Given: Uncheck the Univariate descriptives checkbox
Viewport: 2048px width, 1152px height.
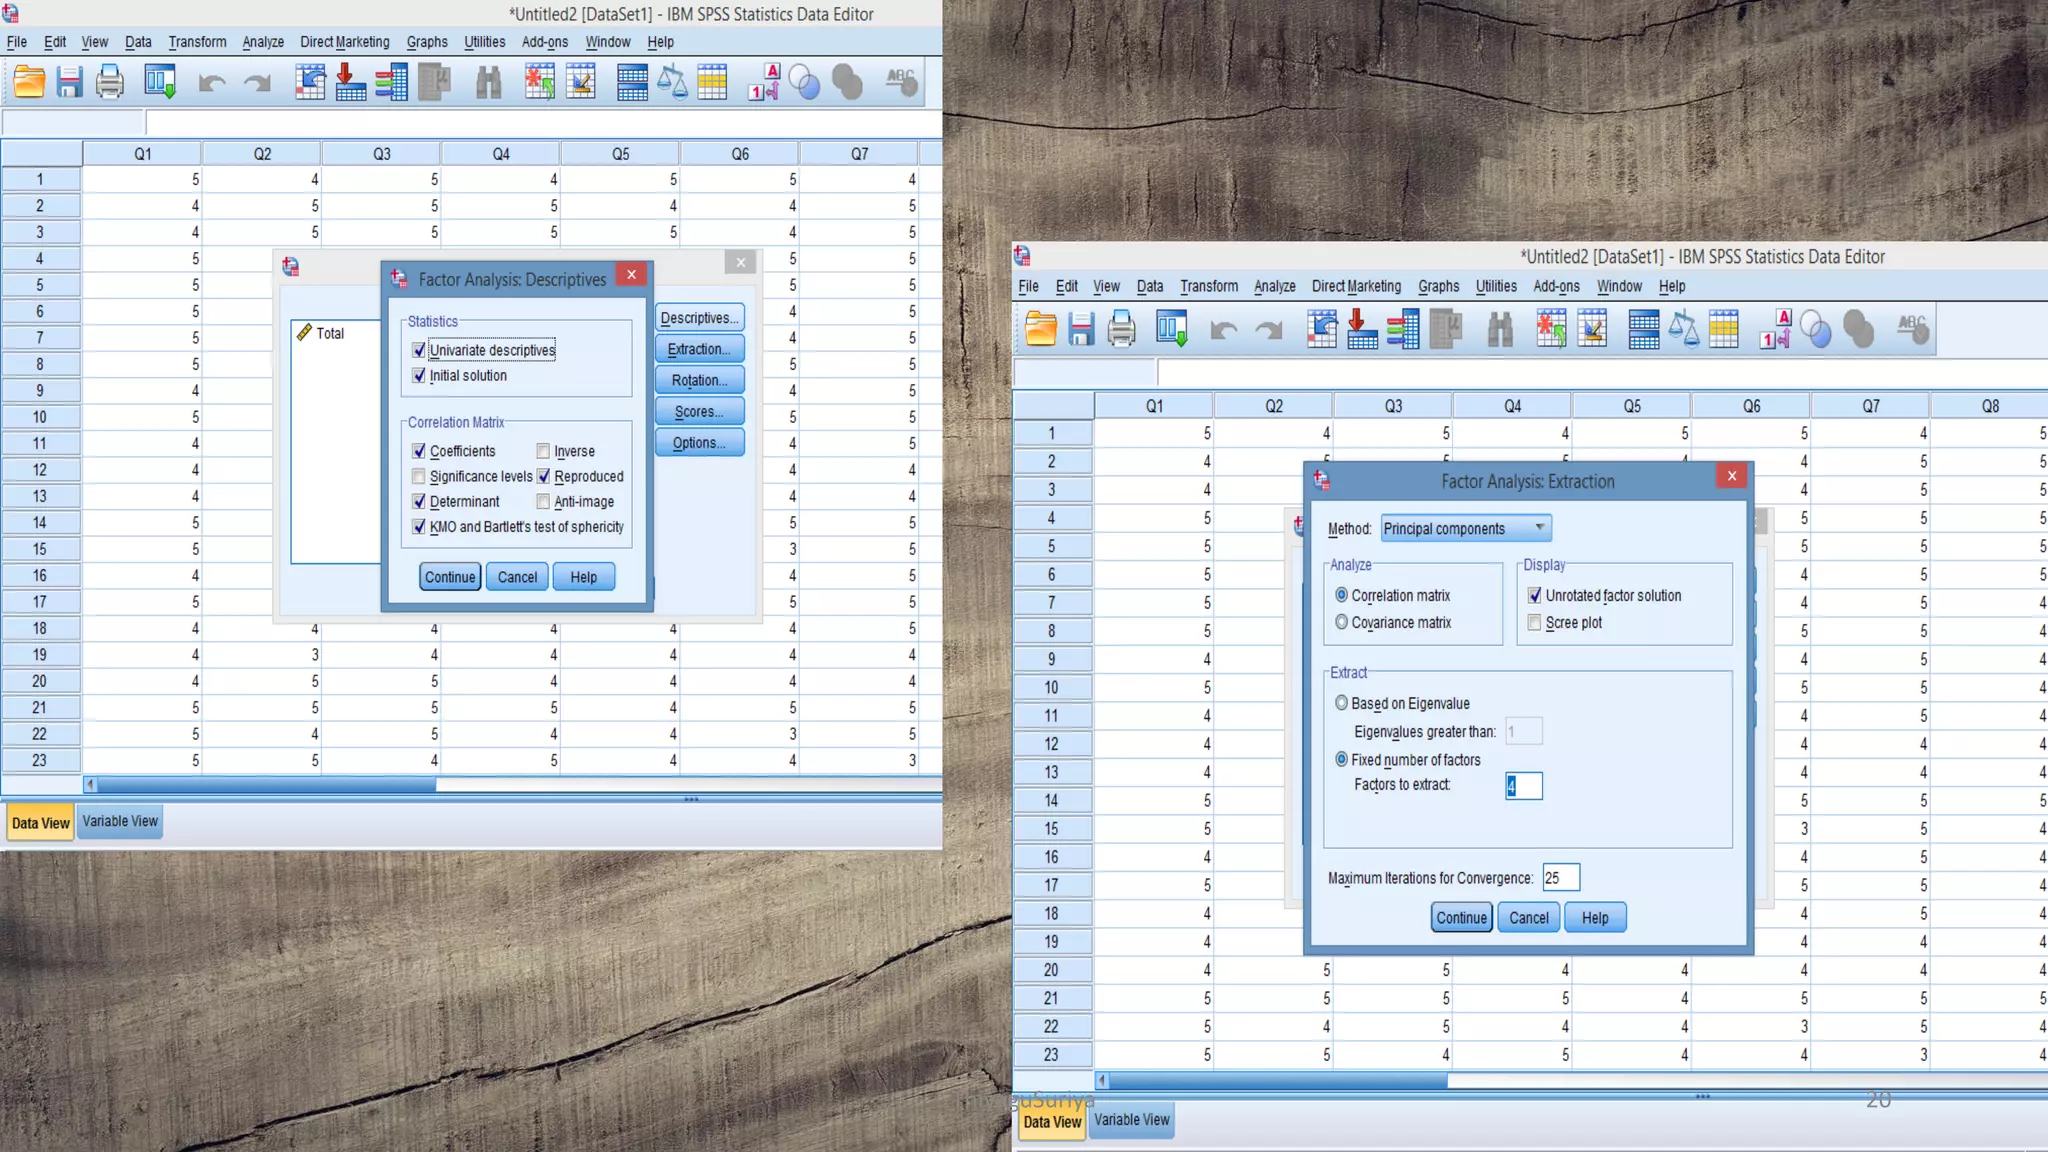Looking at the screenshot, I should [x=419, y=350].
